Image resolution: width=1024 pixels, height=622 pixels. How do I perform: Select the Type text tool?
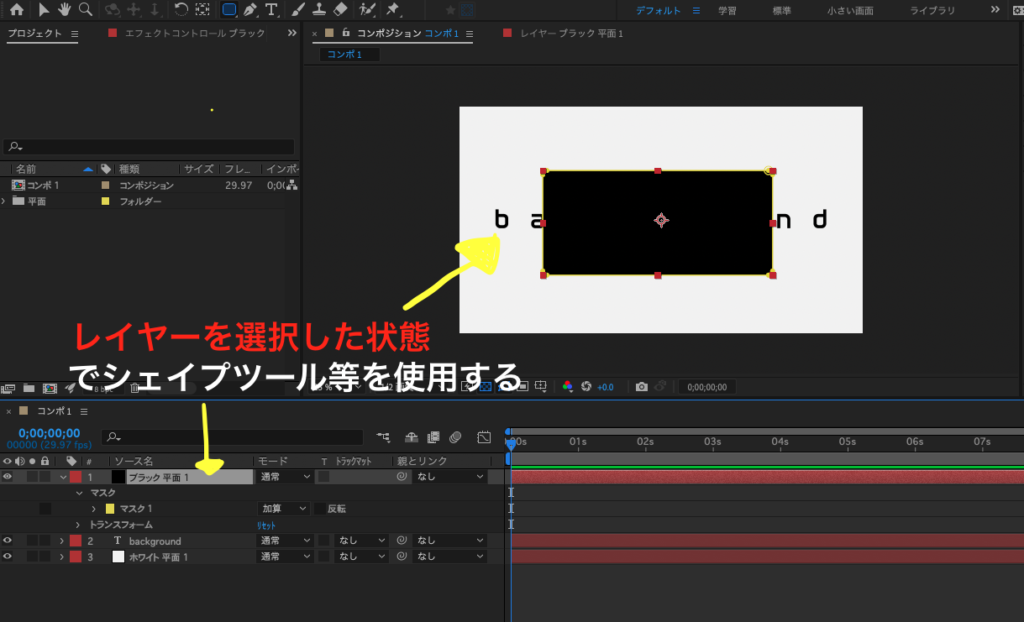271,10
